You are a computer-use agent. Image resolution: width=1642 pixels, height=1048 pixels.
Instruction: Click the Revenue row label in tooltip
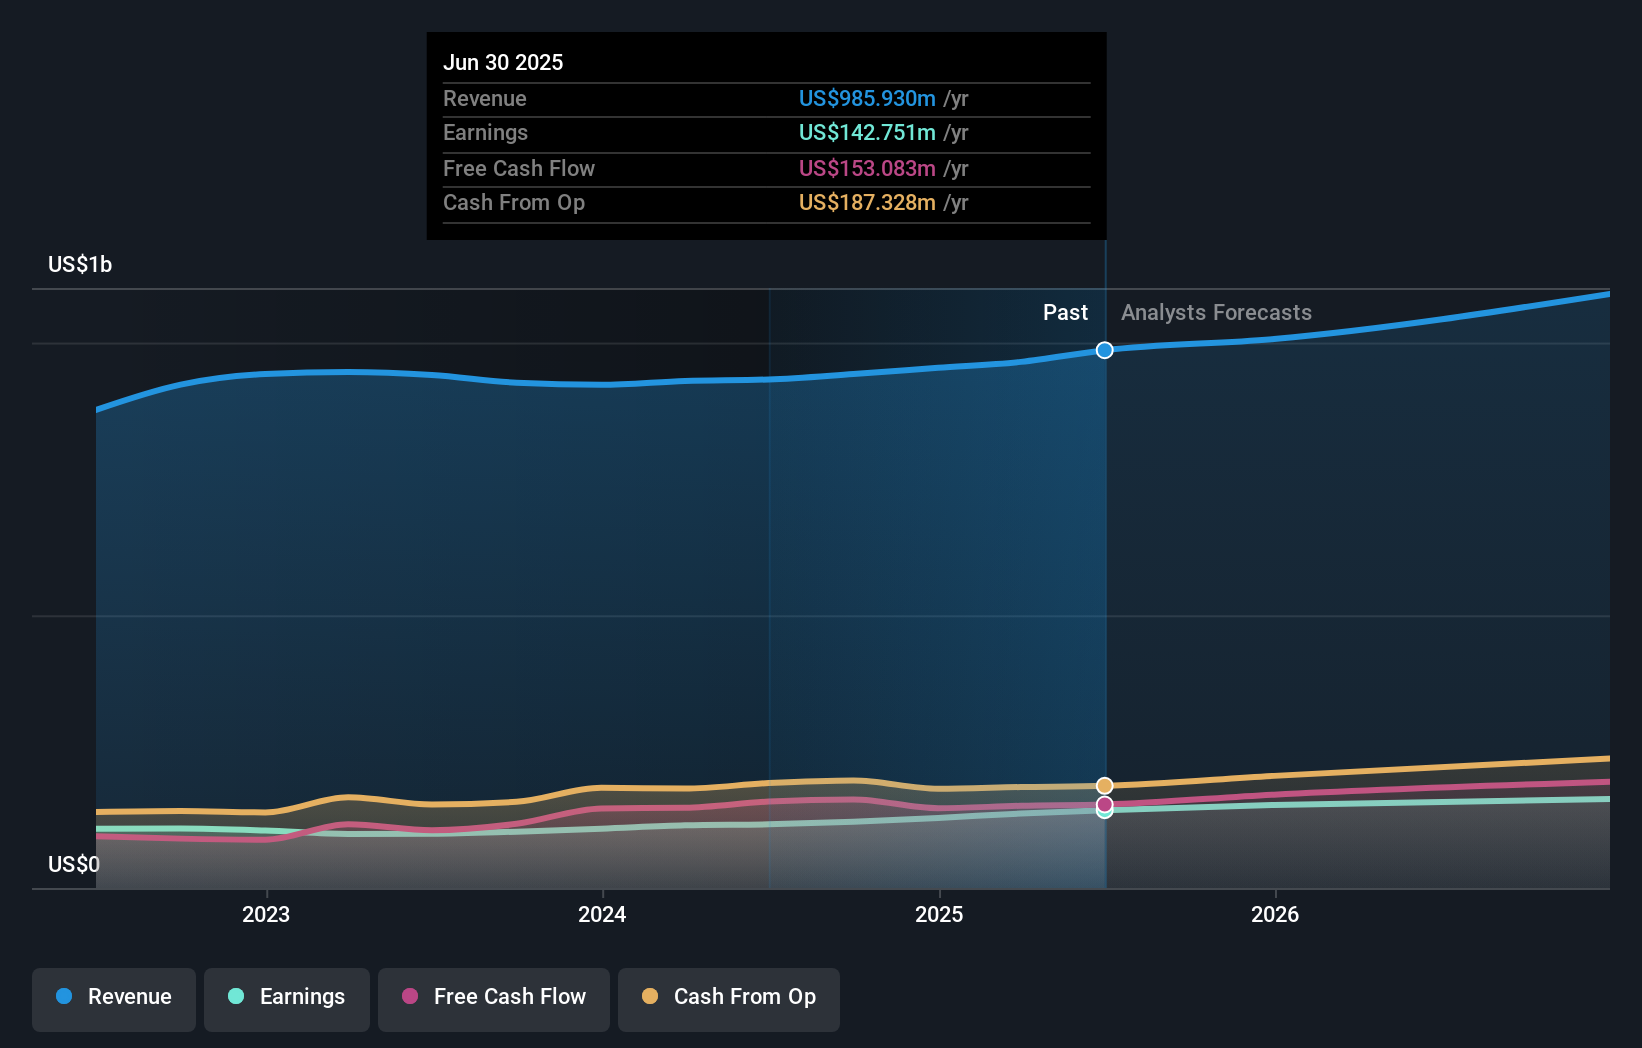(x=485, y=98)
